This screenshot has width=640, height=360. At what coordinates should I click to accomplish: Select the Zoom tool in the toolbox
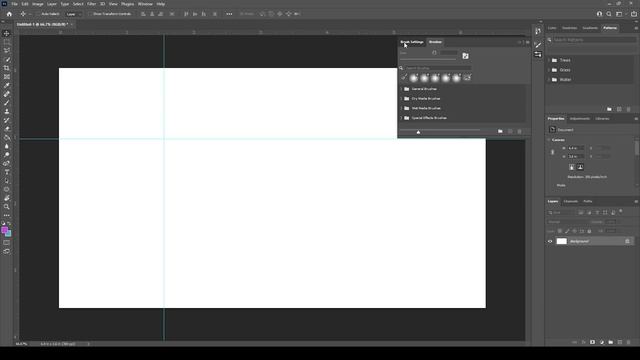pyautogui.click(x=7, y=207)
